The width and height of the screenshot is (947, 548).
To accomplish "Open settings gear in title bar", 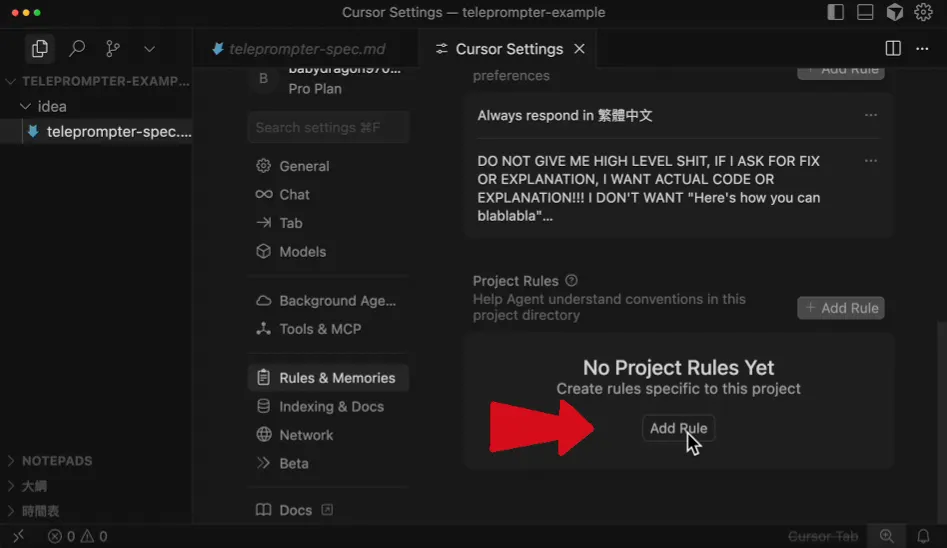I will coord(923,12).
